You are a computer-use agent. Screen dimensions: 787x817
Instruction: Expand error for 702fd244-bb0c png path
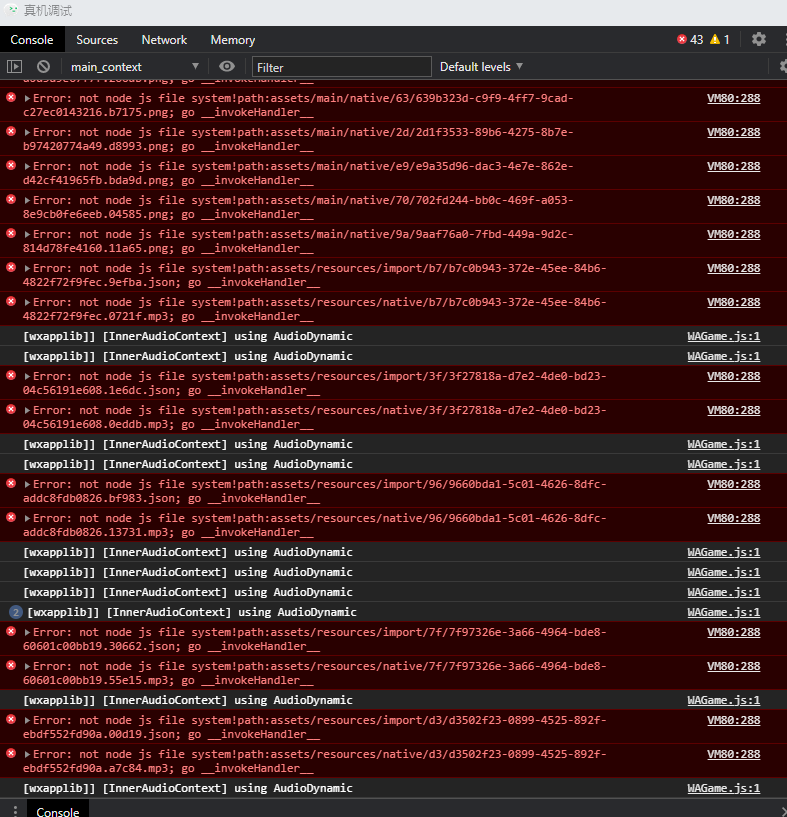point(27,200)
